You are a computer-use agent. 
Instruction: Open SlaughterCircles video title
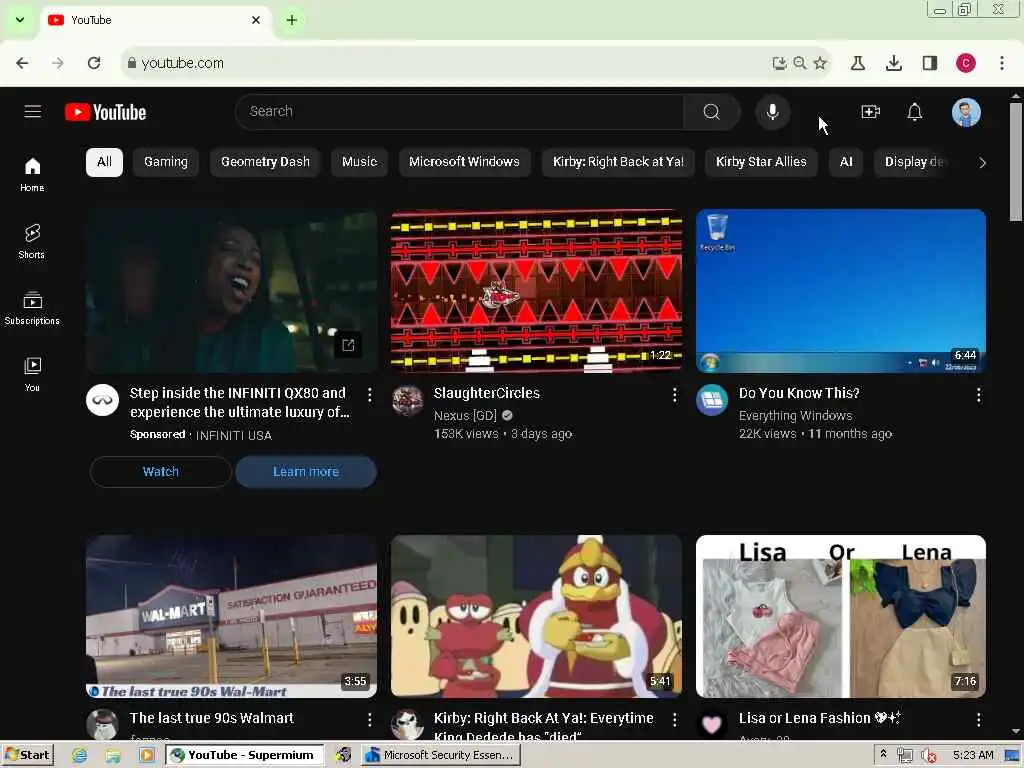[x=487, y=393]
